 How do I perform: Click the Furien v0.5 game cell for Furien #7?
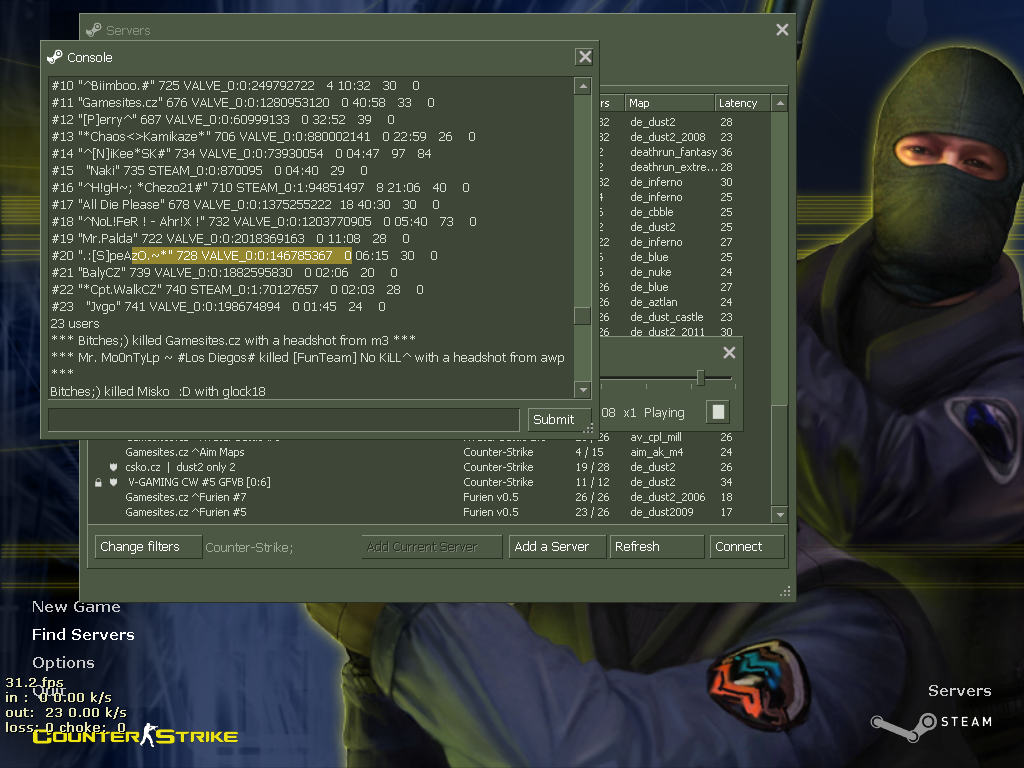click(x=491, y=497)
